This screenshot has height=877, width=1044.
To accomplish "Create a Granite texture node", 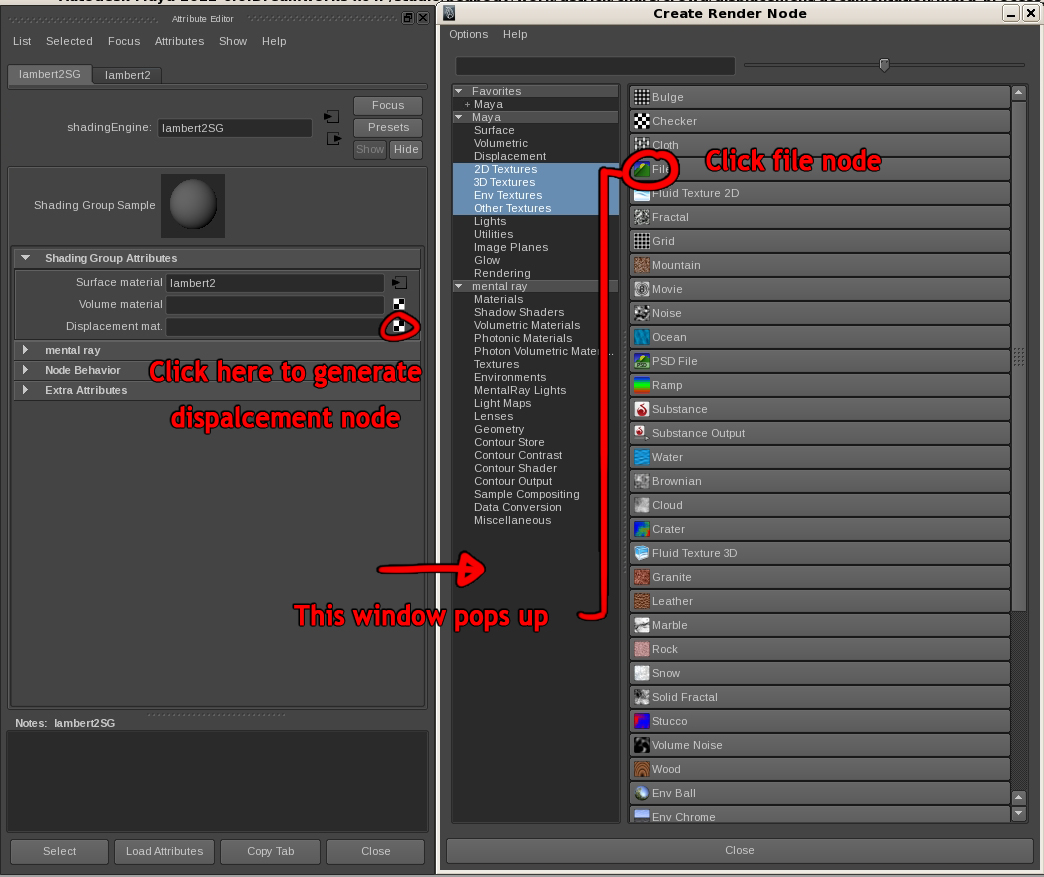I will 820,577.
